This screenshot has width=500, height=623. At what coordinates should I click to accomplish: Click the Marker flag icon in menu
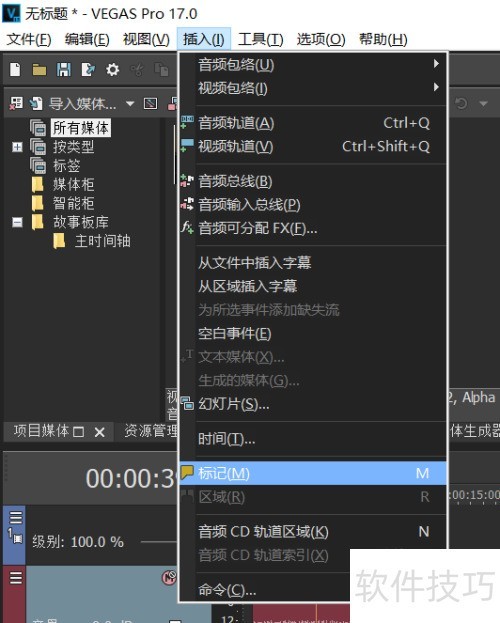tap(187, 472)
